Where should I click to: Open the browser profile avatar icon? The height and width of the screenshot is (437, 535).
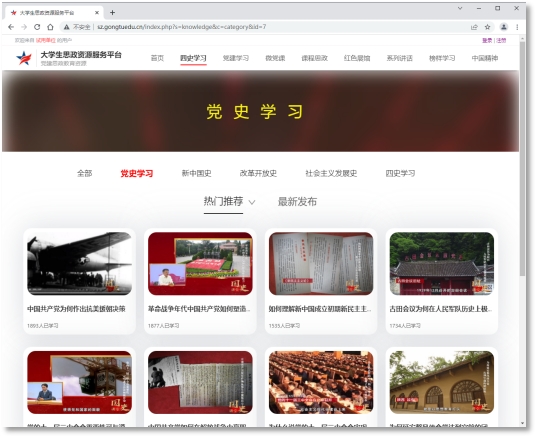pos(504,27)
